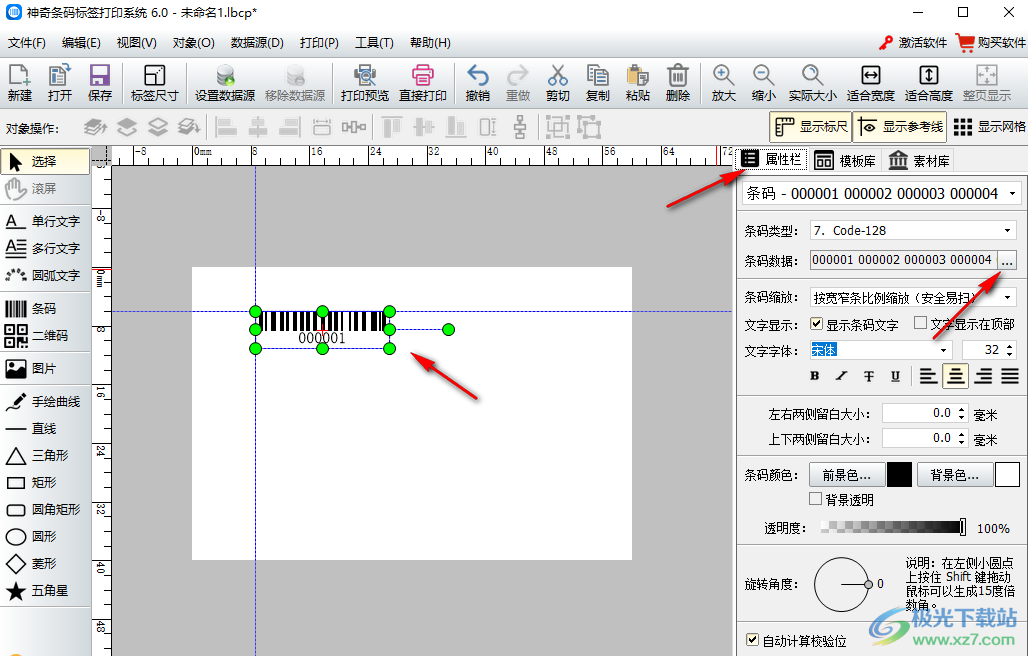Switch to the 模板库 tab
The height and width of the screenshot is (656, 1028).
pyautogui.click(x=845, y=161)
